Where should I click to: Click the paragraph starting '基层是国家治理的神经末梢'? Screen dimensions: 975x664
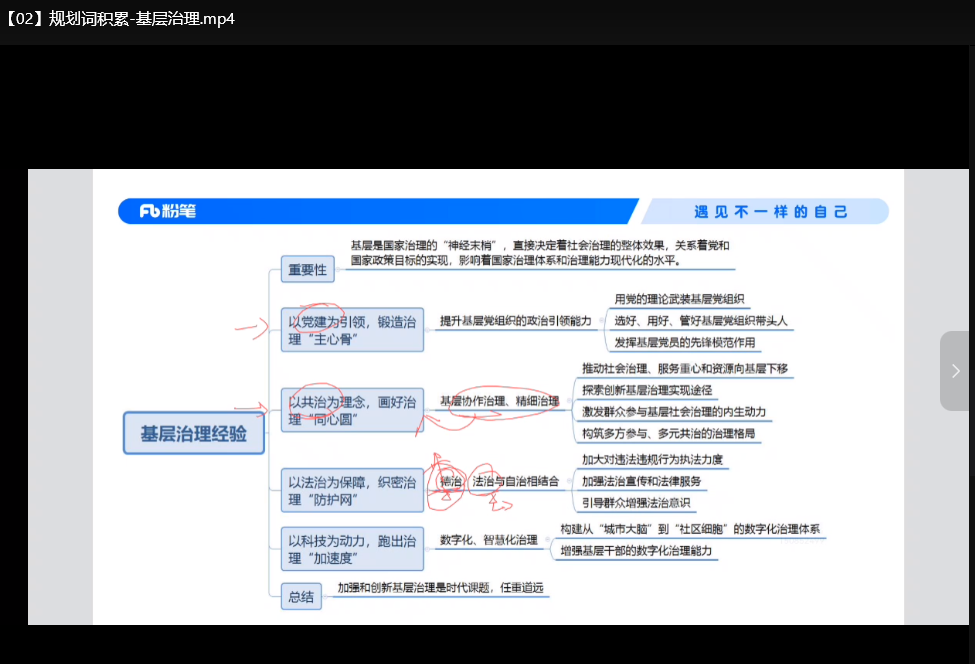tap(540, 253)
